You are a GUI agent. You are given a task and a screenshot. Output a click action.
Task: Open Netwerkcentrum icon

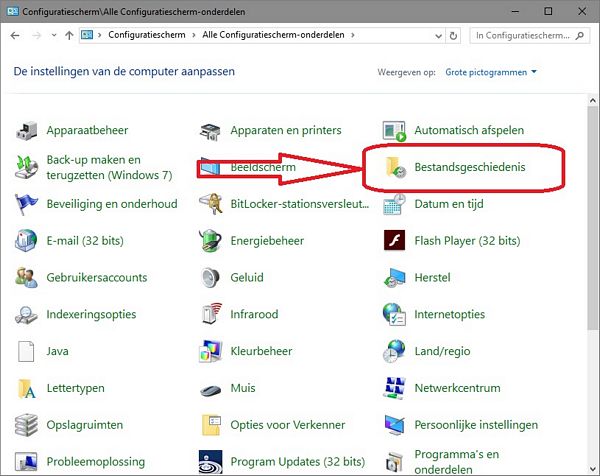394,388
